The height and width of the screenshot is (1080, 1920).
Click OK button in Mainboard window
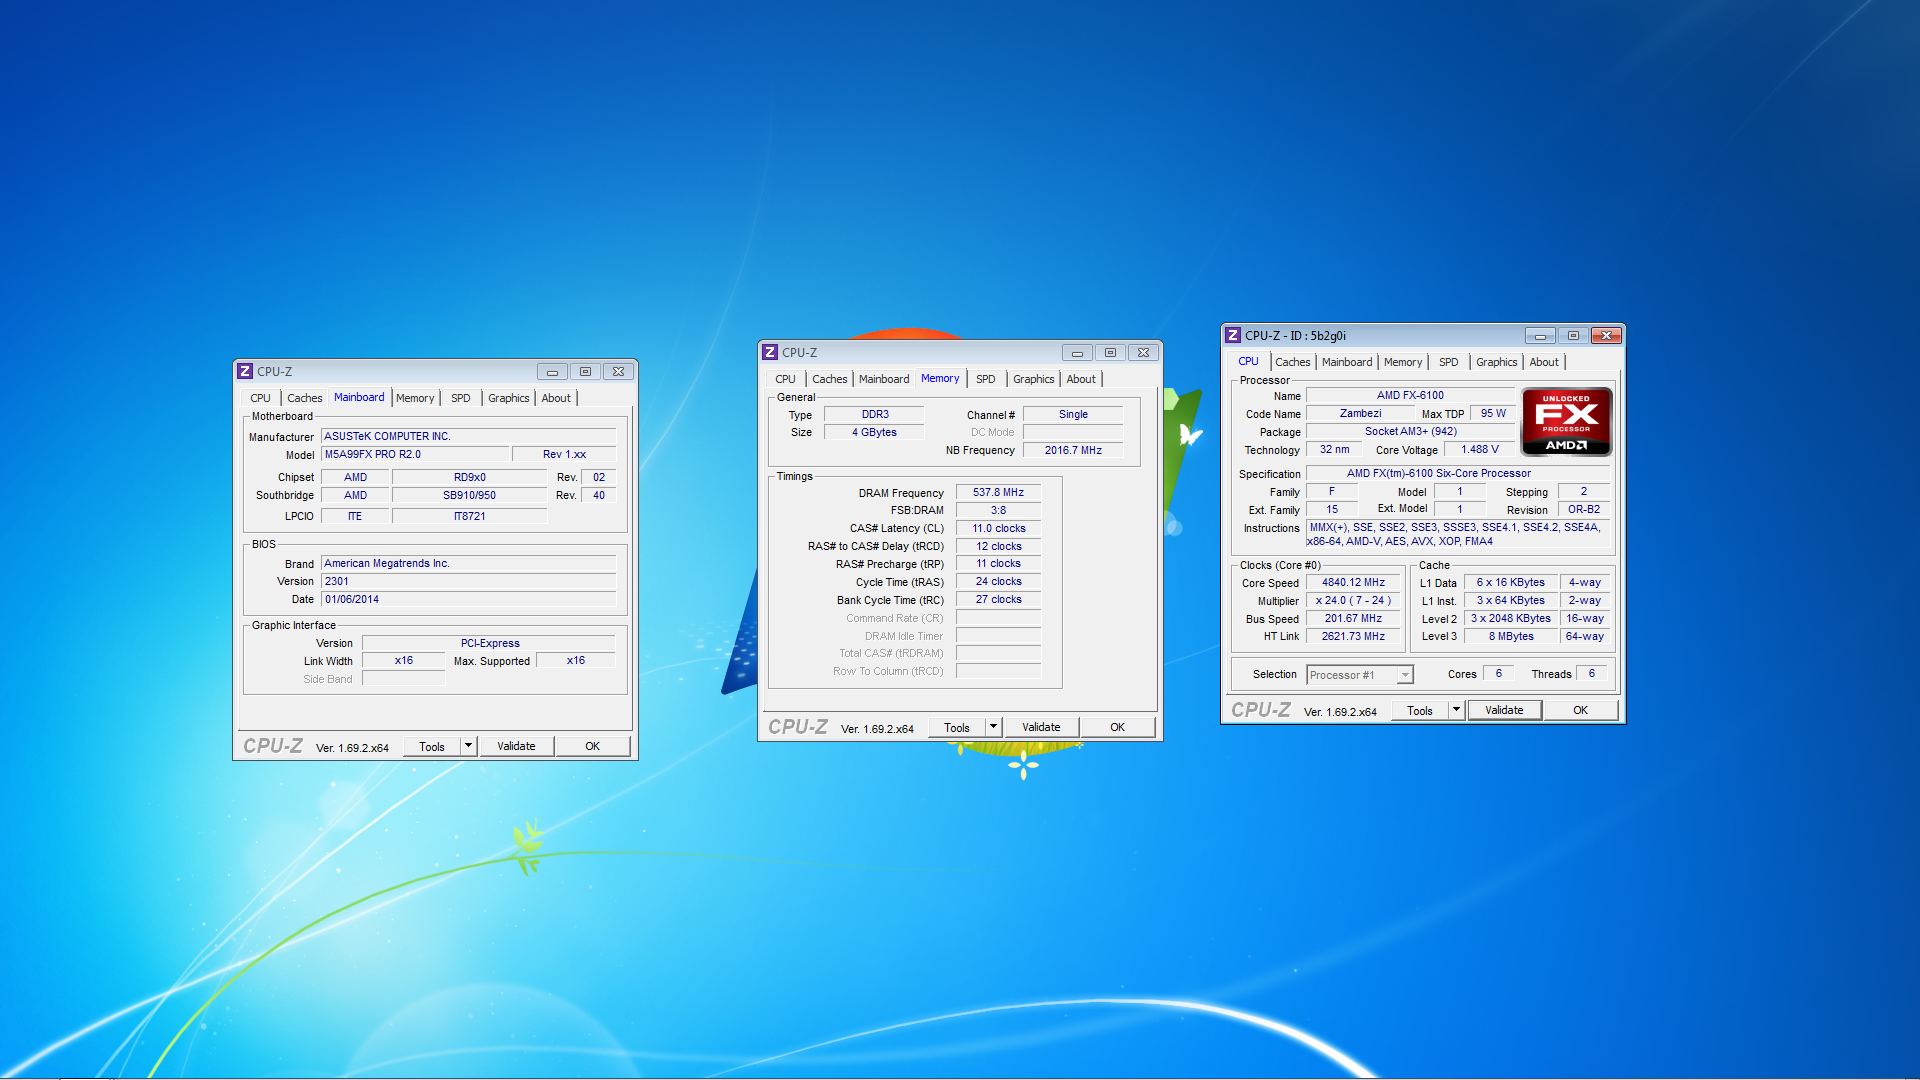coord(592,746)
